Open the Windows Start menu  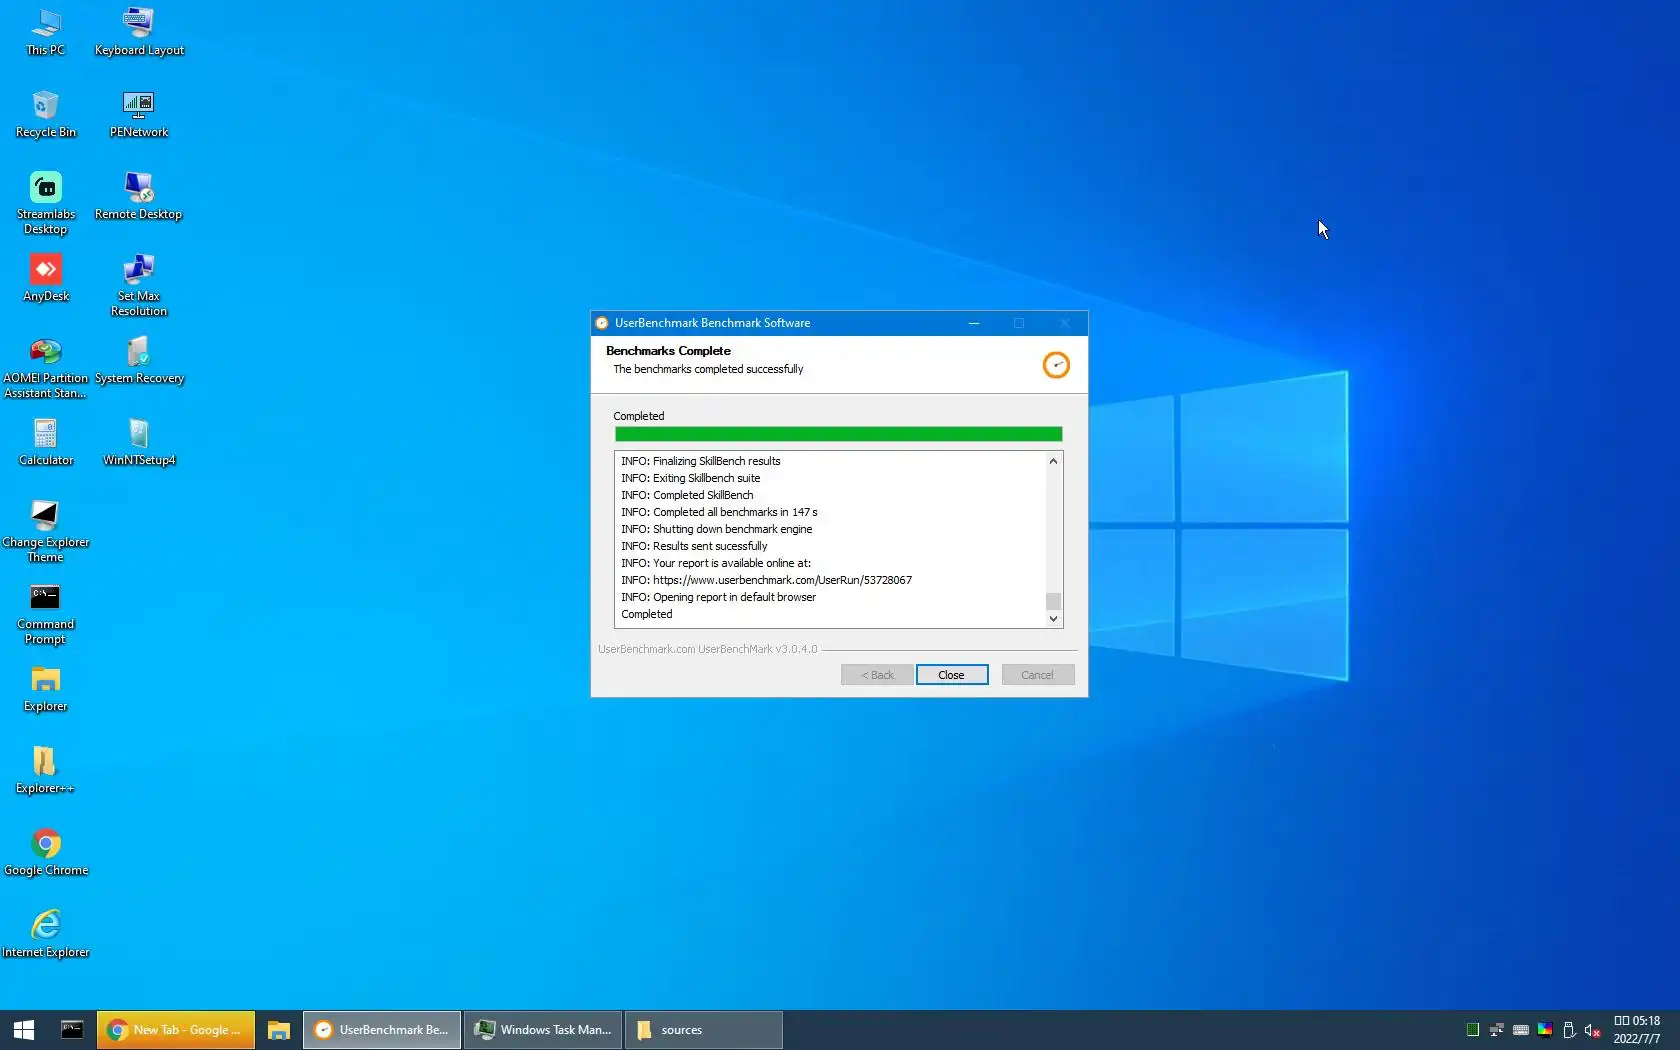click(x=24, y=1030)
